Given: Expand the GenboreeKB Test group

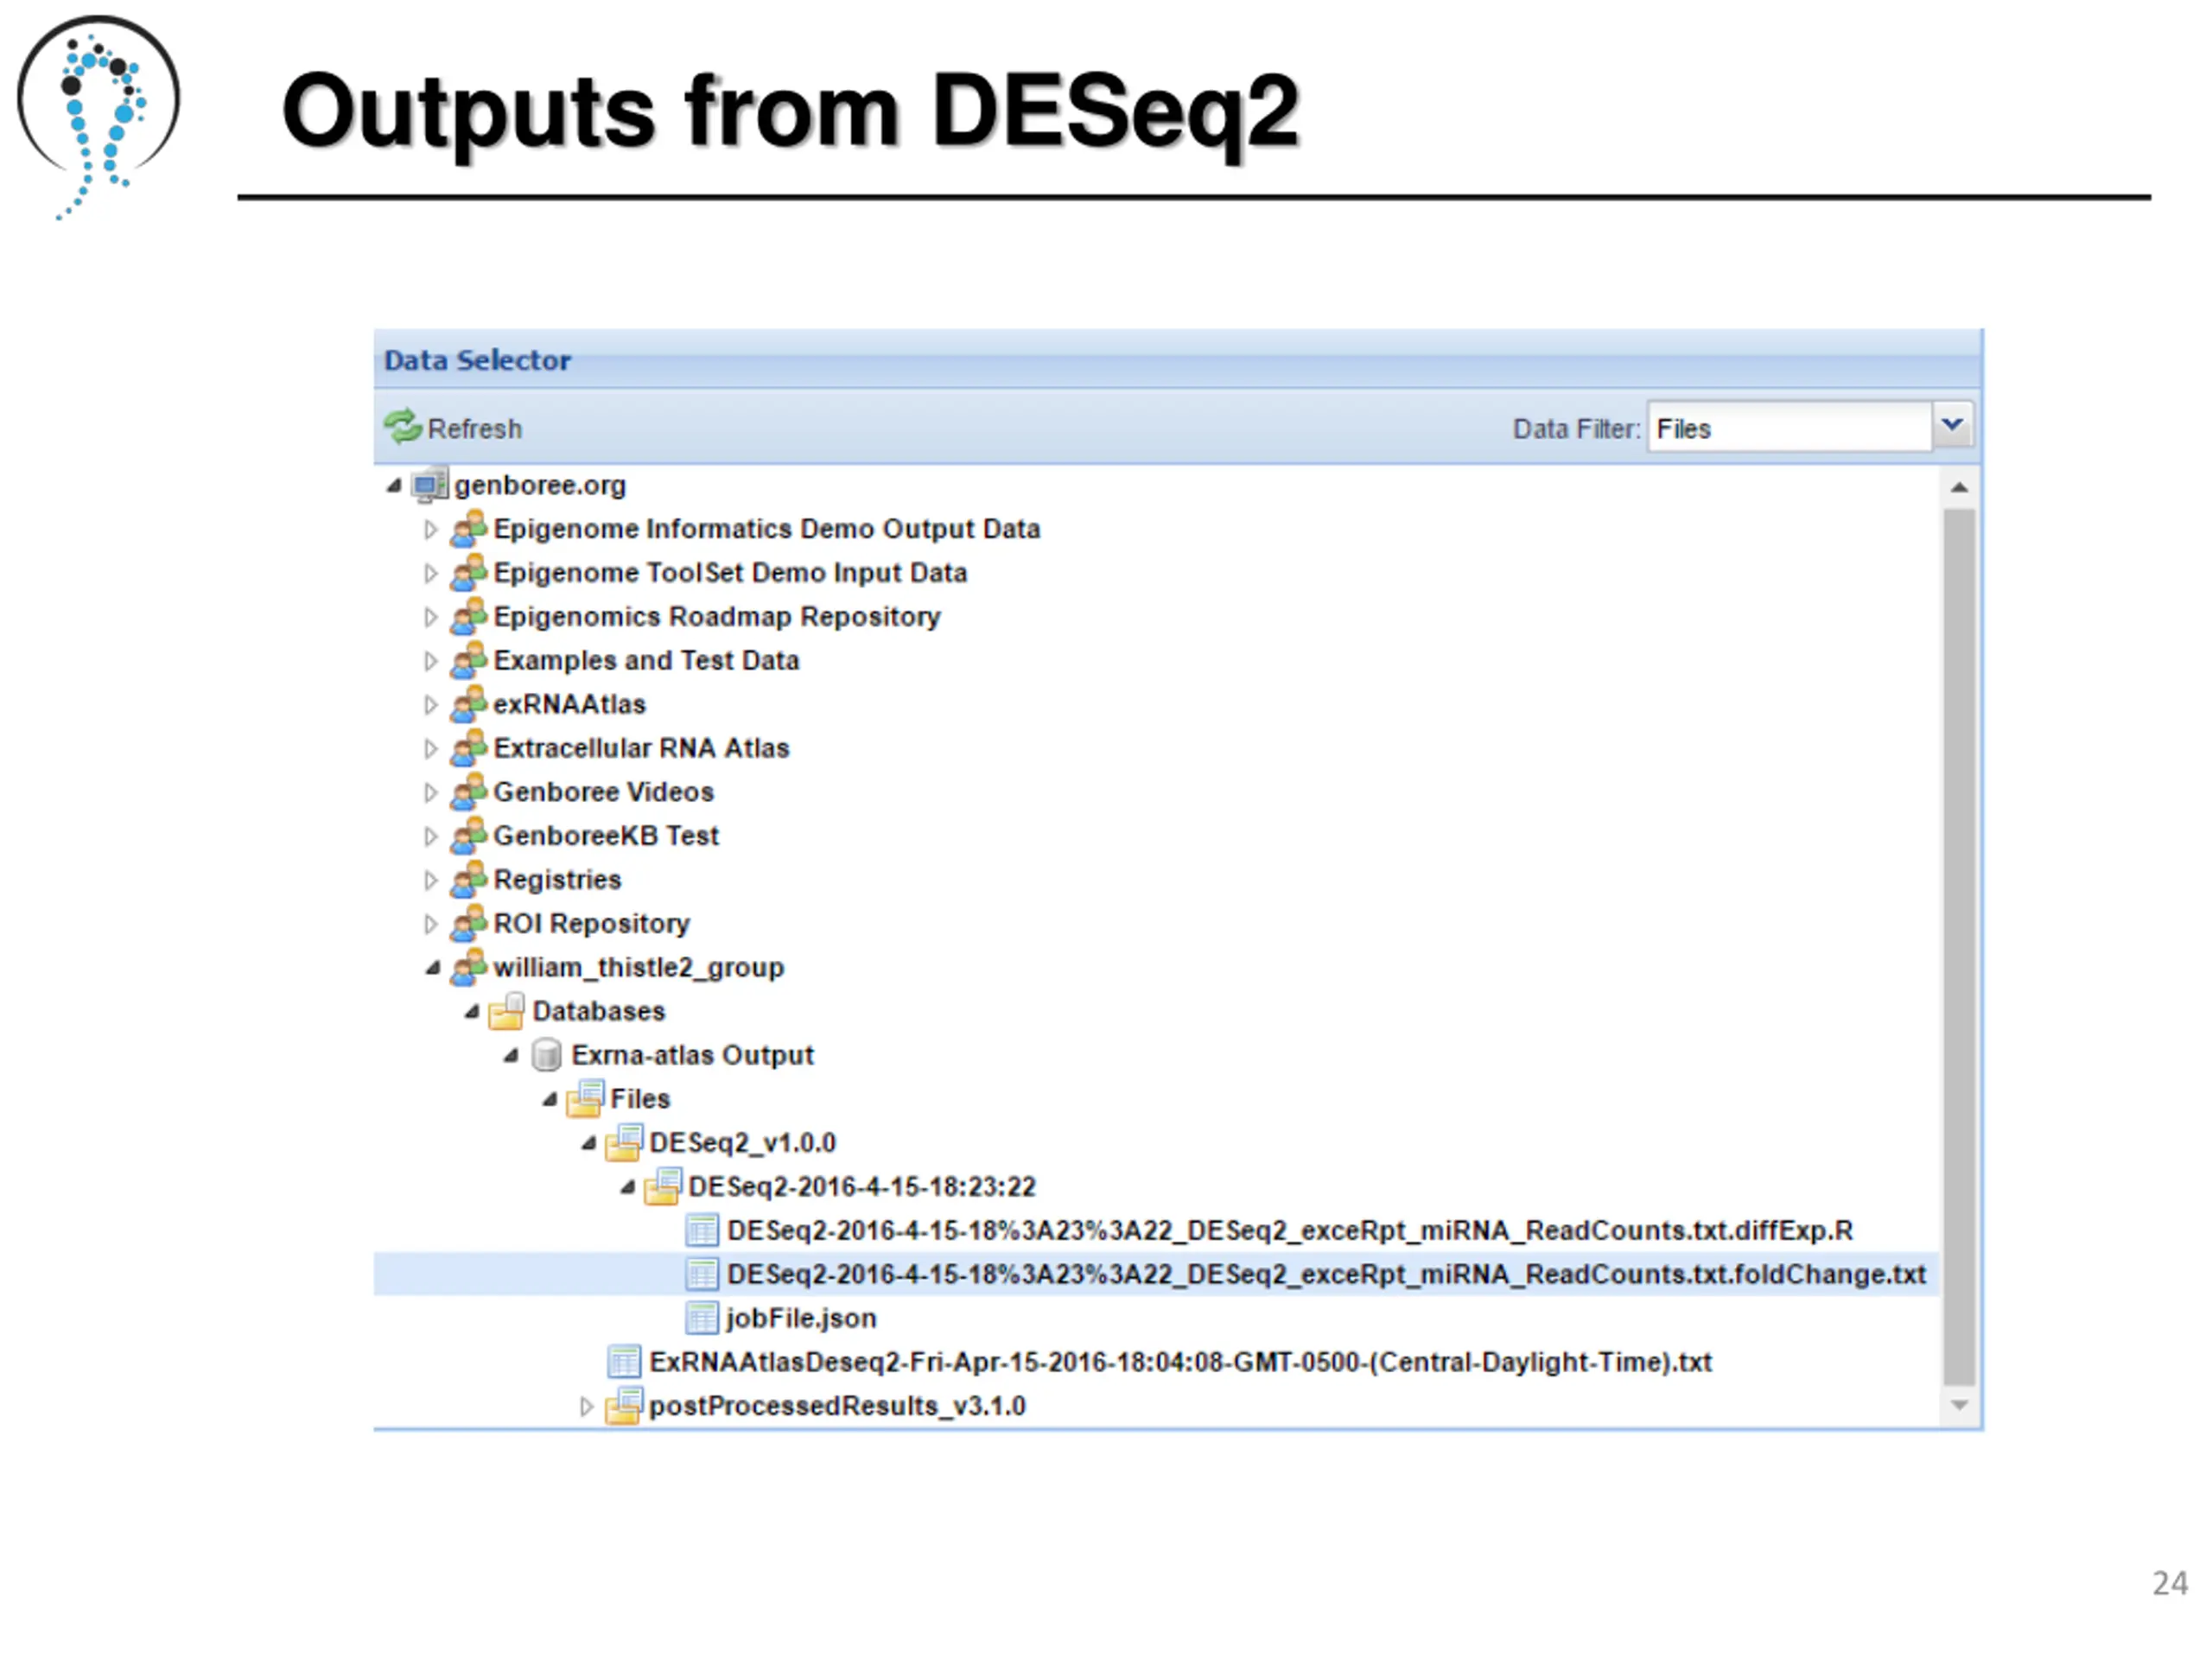Looking at the screenshot, I should pyautogui.click(x=430, y=837).
